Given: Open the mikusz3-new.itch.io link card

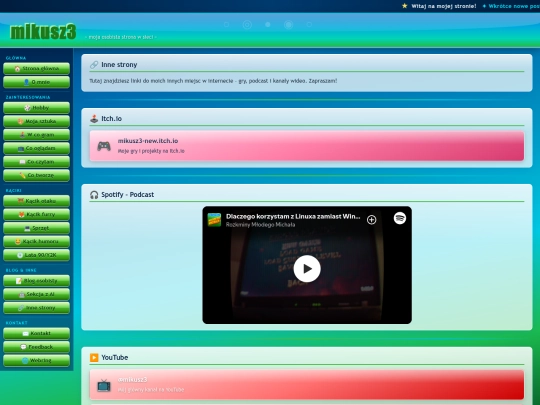Looking at the screenshot, I should click(307, 146).
